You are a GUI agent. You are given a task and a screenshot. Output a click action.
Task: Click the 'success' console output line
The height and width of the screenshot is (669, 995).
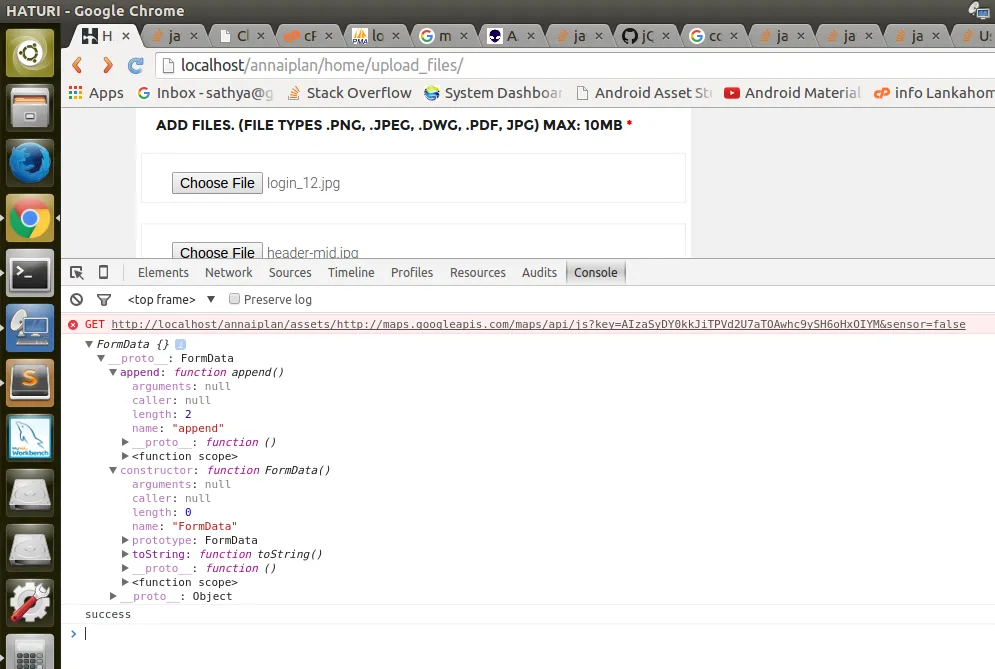tap(108, 614)
